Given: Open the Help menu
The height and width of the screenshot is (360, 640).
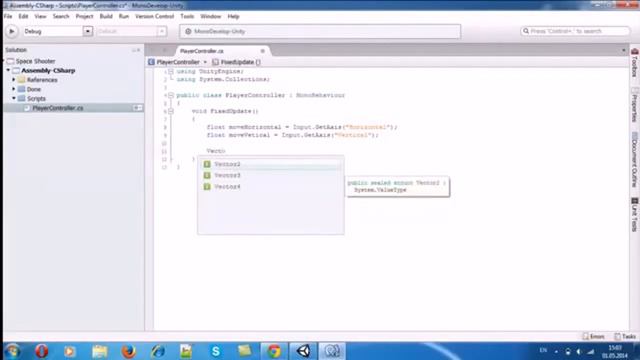Looking at the screenshot, I should [233, 16].
